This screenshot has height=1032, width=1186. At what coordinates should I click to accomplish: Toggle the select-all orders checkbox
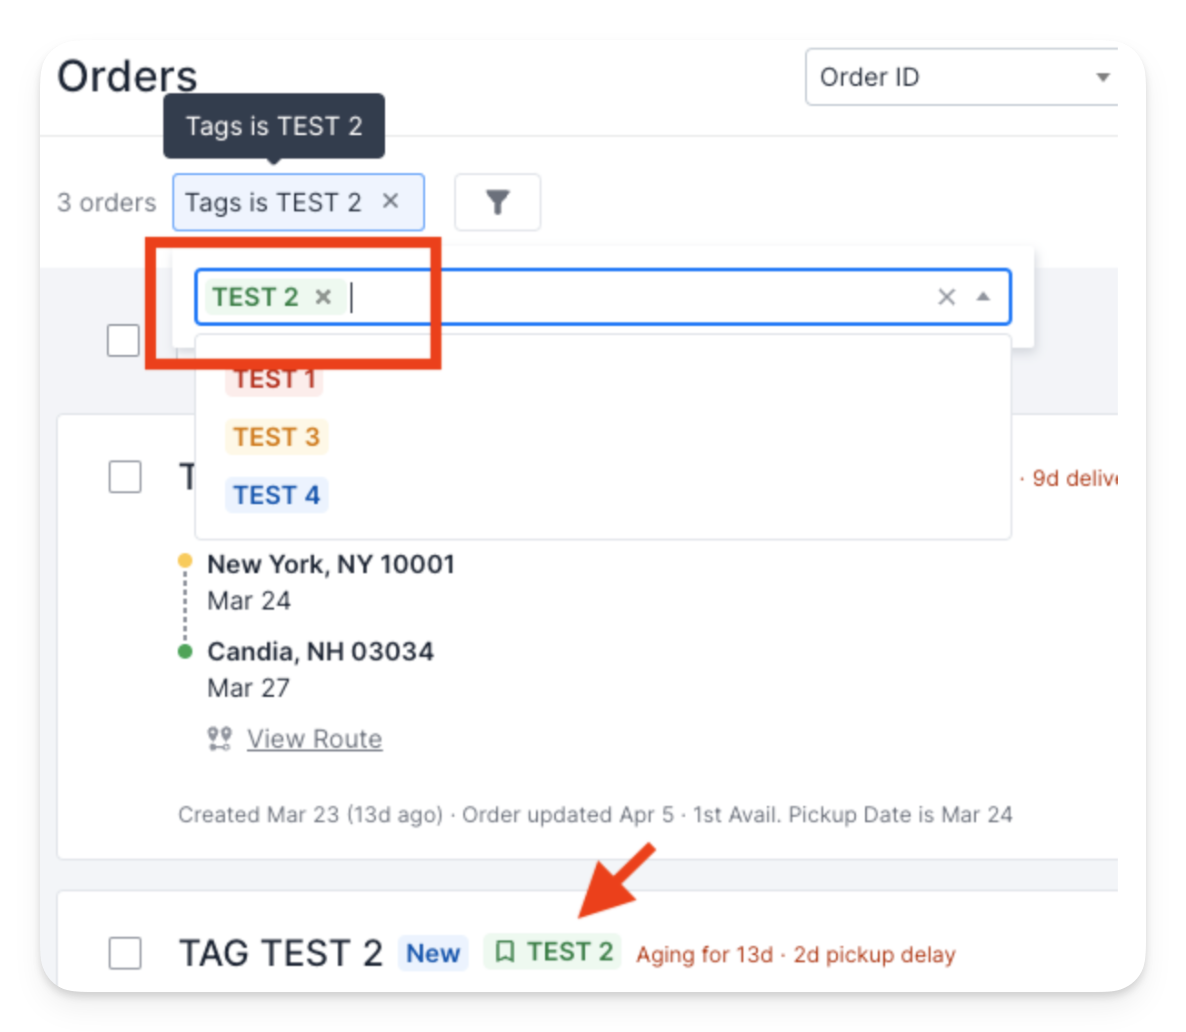(x=123, y=340)
